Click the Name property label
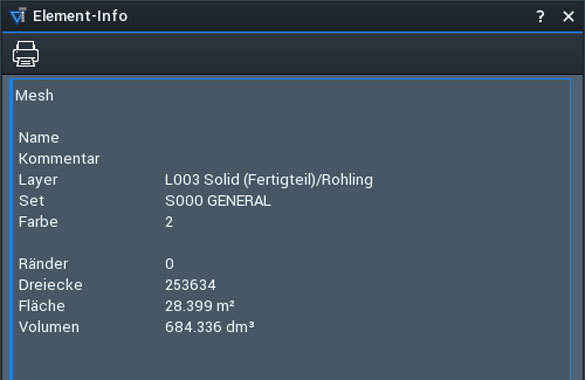This screenshot has height=380, width=585. point(39,138)
